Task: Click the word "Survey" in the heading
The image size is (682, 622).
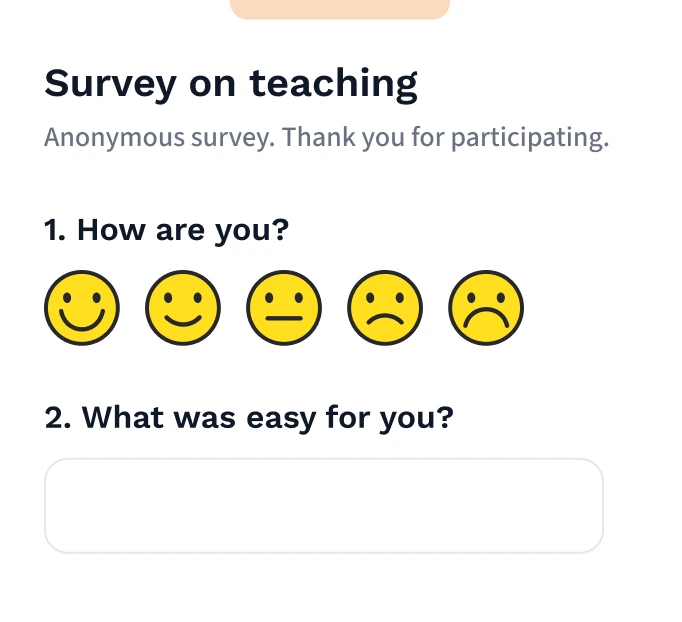Action: coord(111,84)
